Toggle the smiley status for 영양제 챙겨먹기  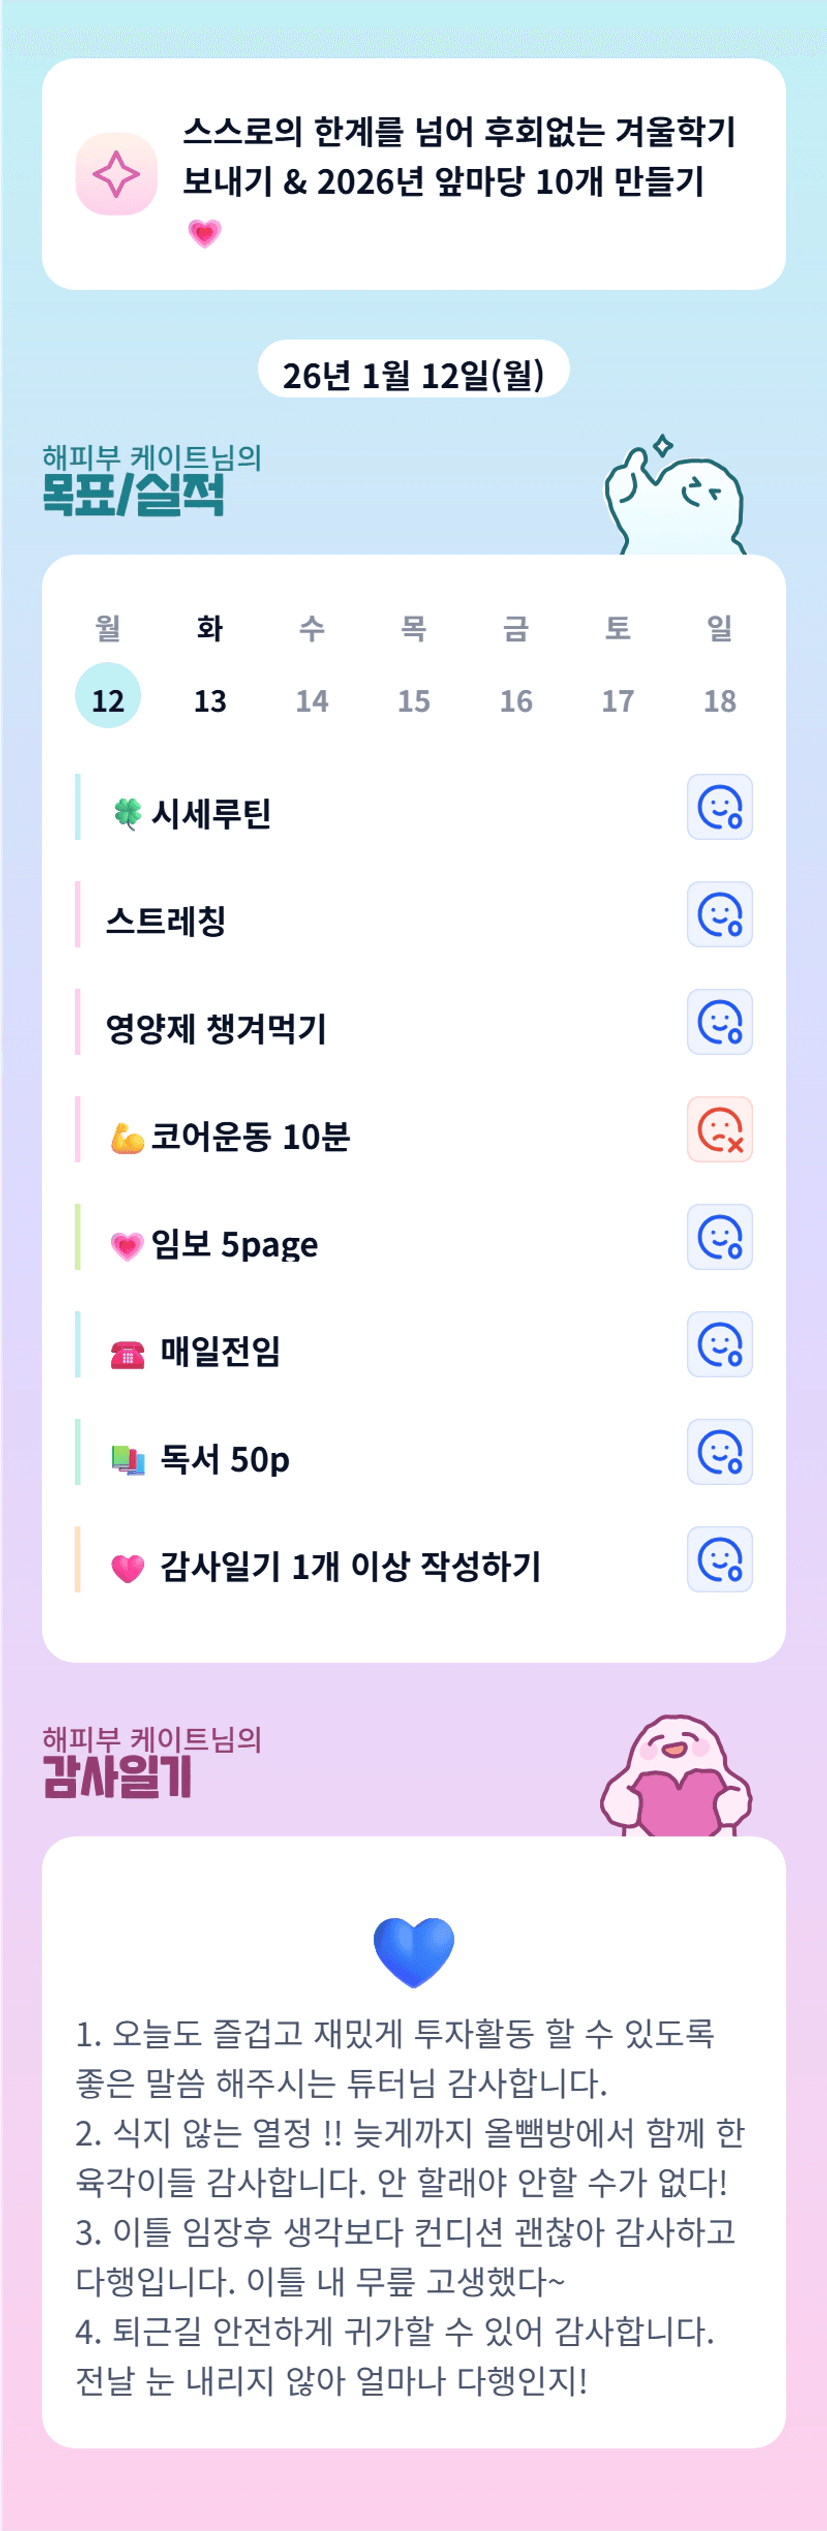719,1022
